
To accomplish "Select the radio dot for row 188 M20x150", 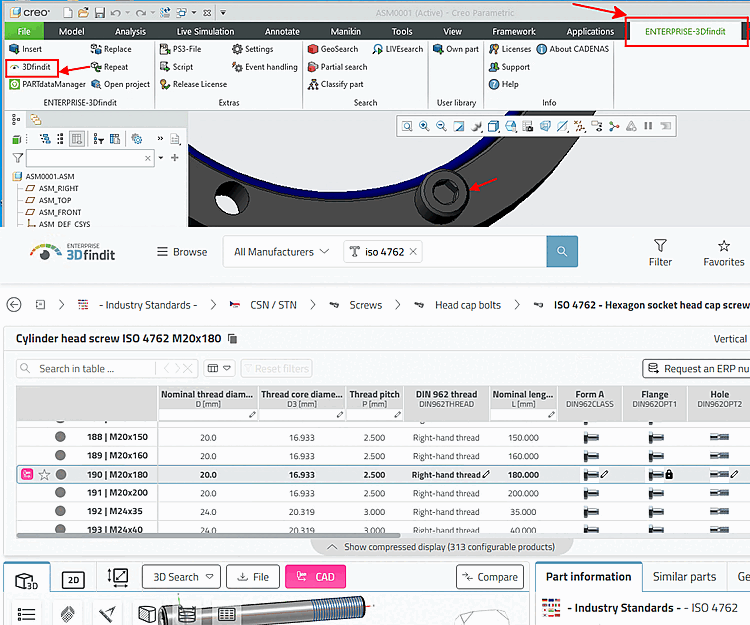I will (x=60, y=437).
